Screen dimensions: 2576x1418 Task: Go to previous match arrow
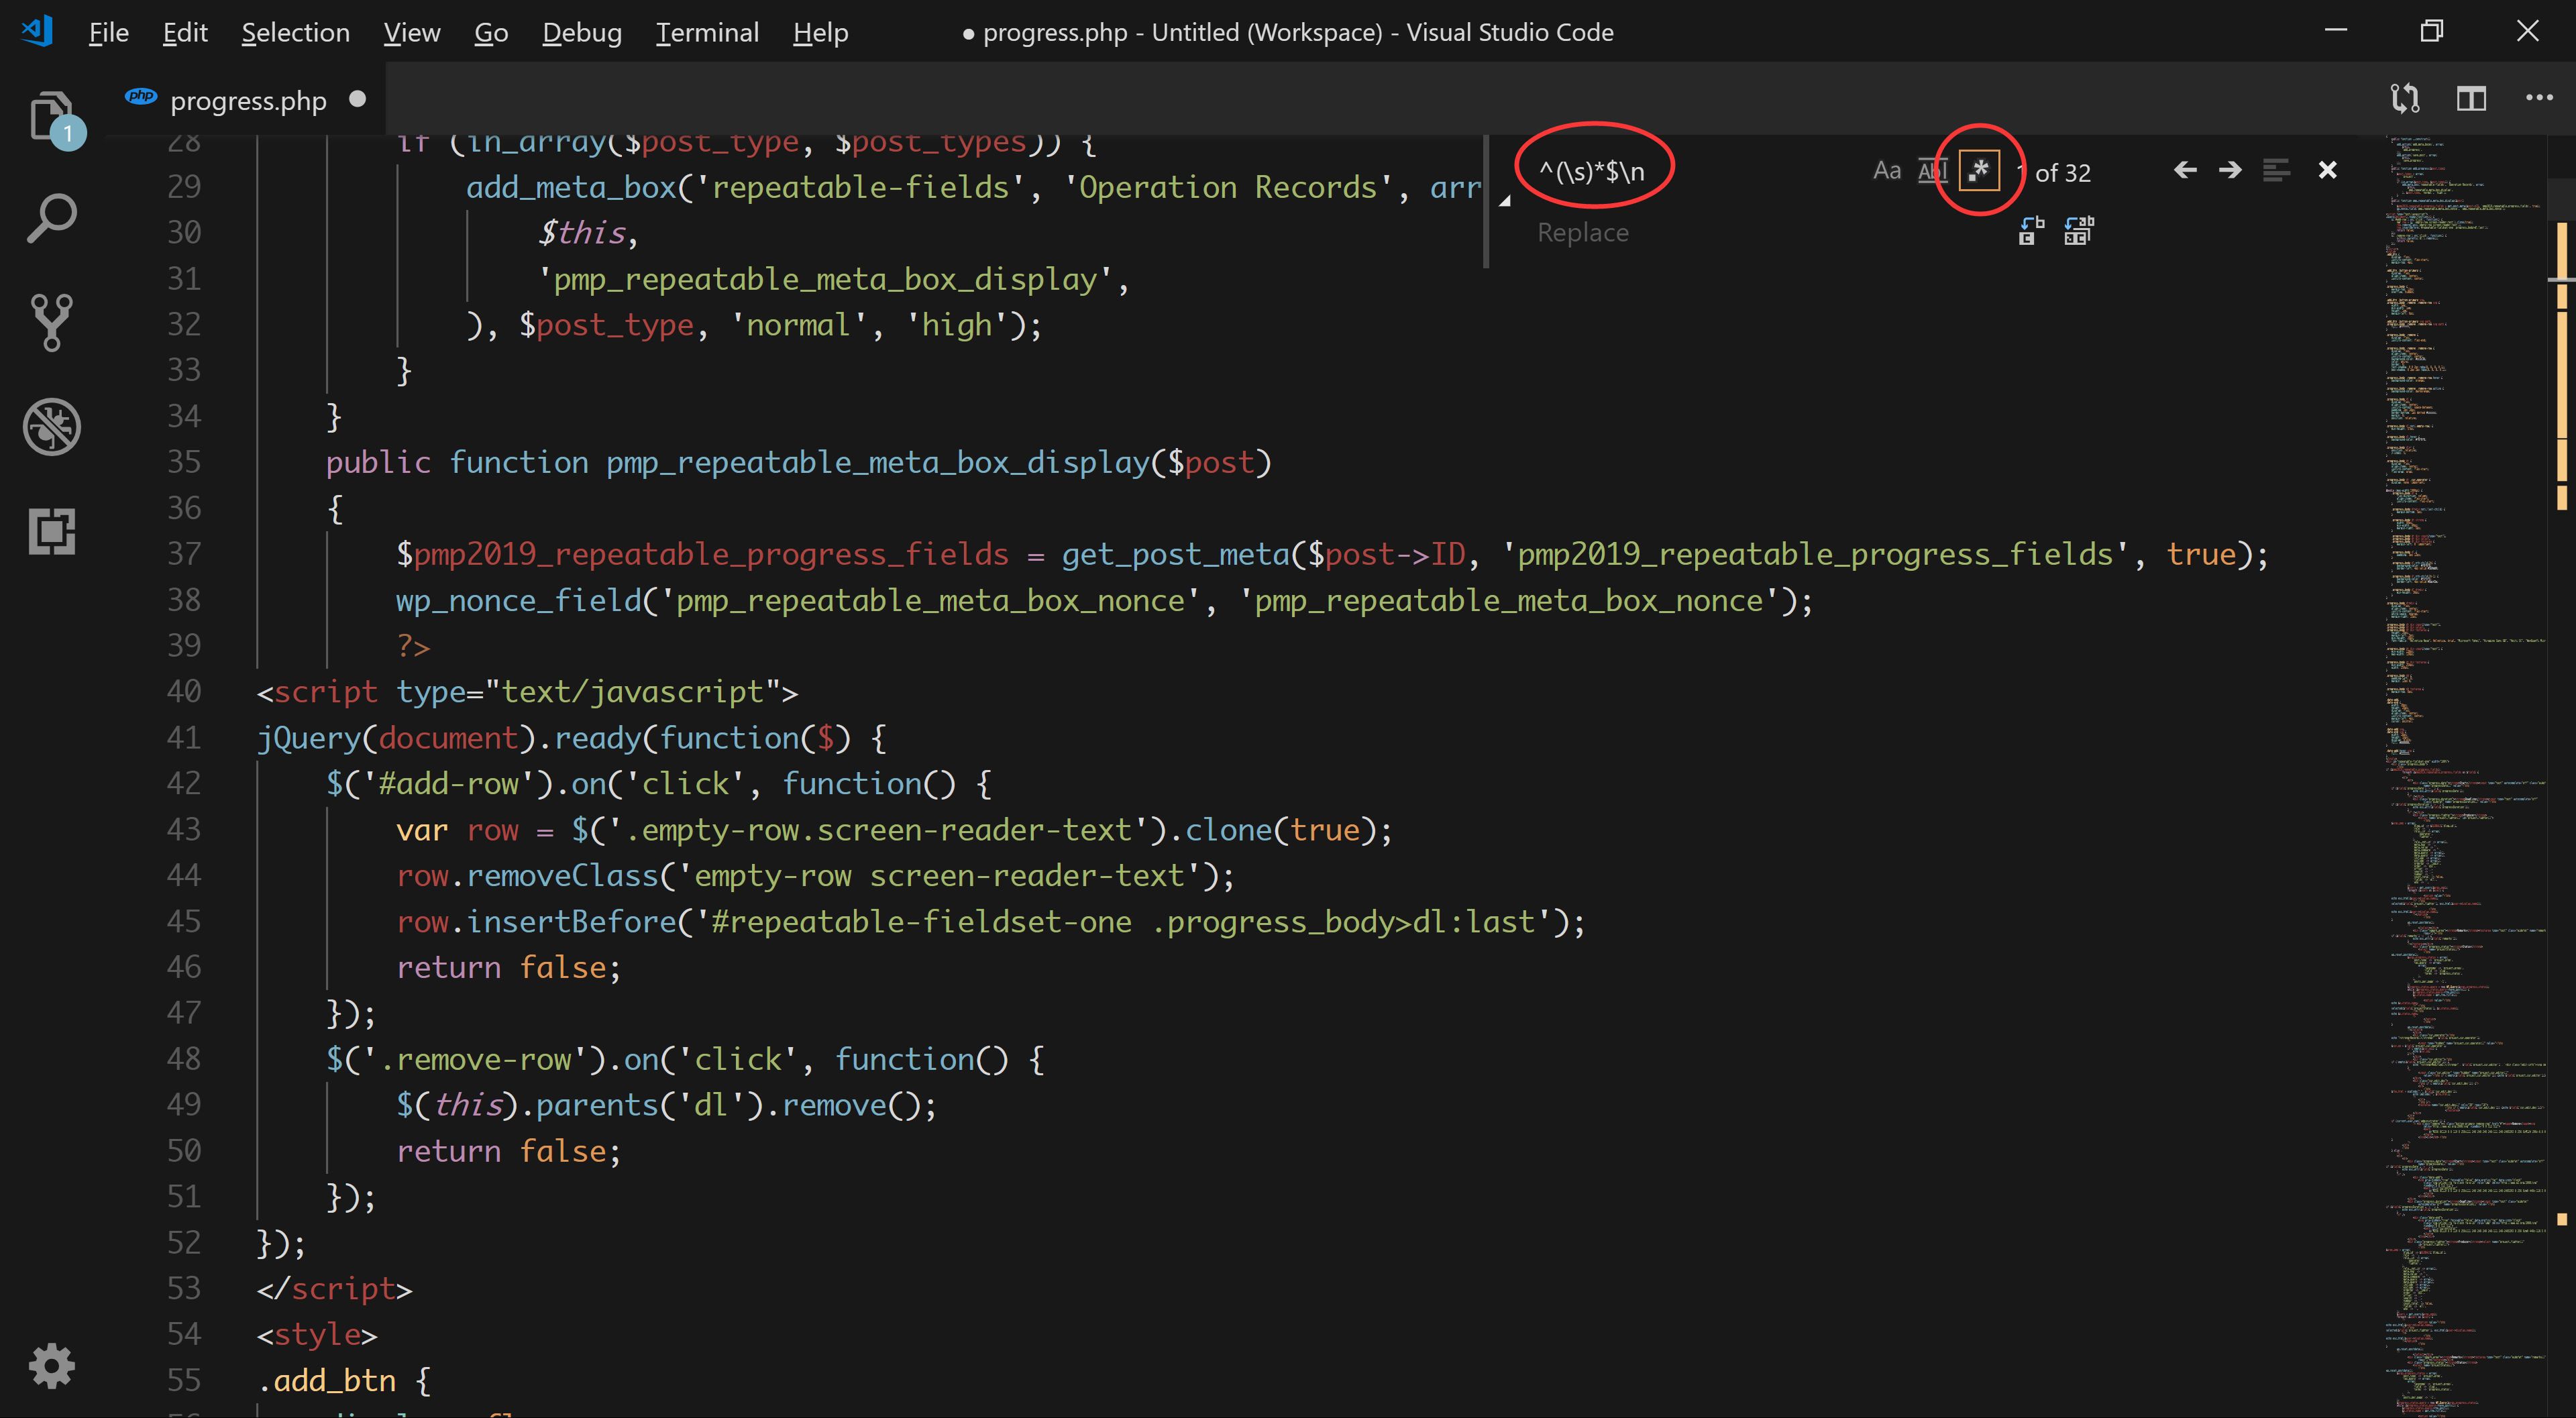2185,171
